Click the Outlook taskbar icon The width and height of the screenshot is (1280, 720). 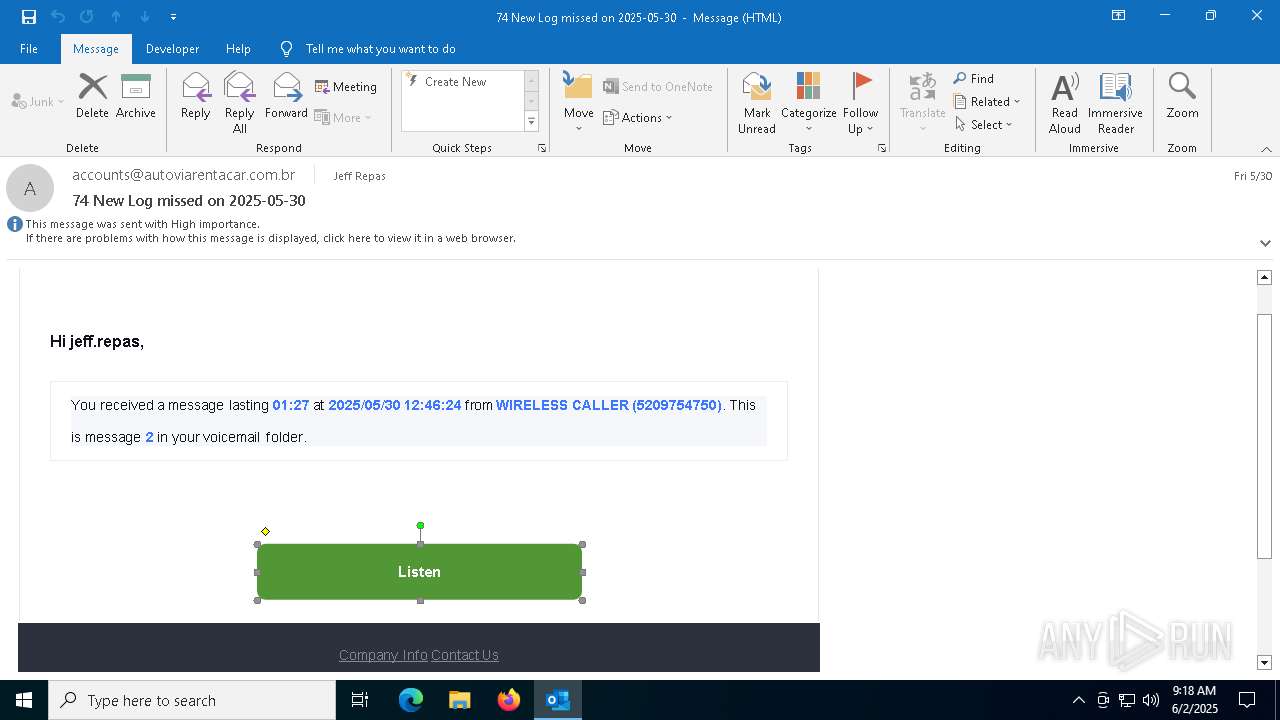coord(558,700)
